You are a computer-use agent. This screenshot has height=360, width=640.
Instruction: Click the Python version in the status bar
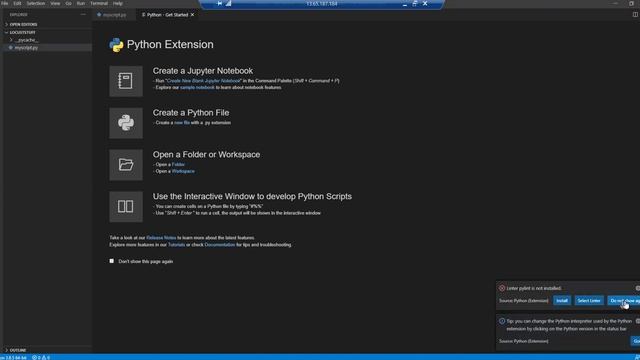click(x=14, y=358)
